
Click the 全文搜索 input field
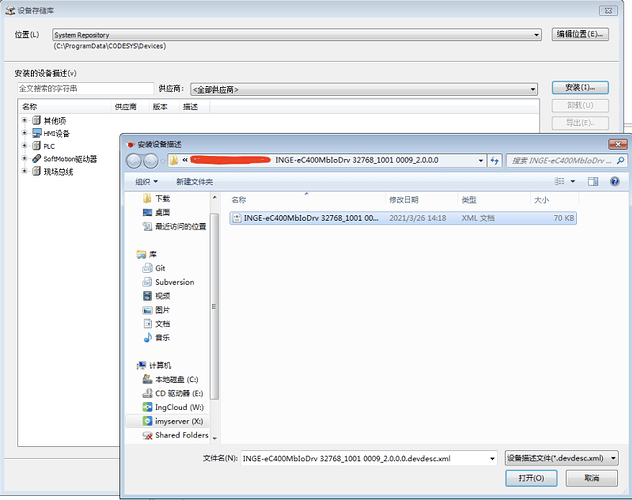85,89
